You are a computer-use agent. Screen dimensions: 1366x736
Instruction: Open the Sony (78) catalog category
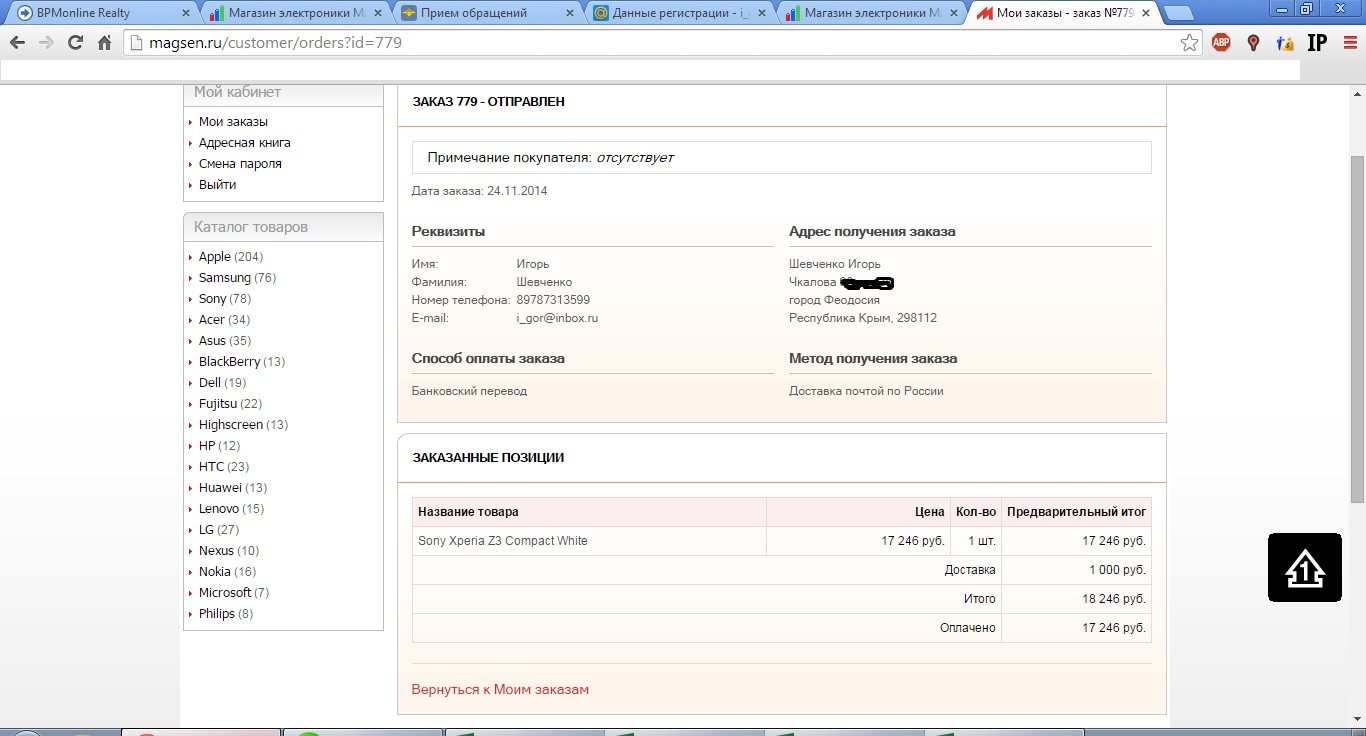pyautogui.click(x=225, y=299)
